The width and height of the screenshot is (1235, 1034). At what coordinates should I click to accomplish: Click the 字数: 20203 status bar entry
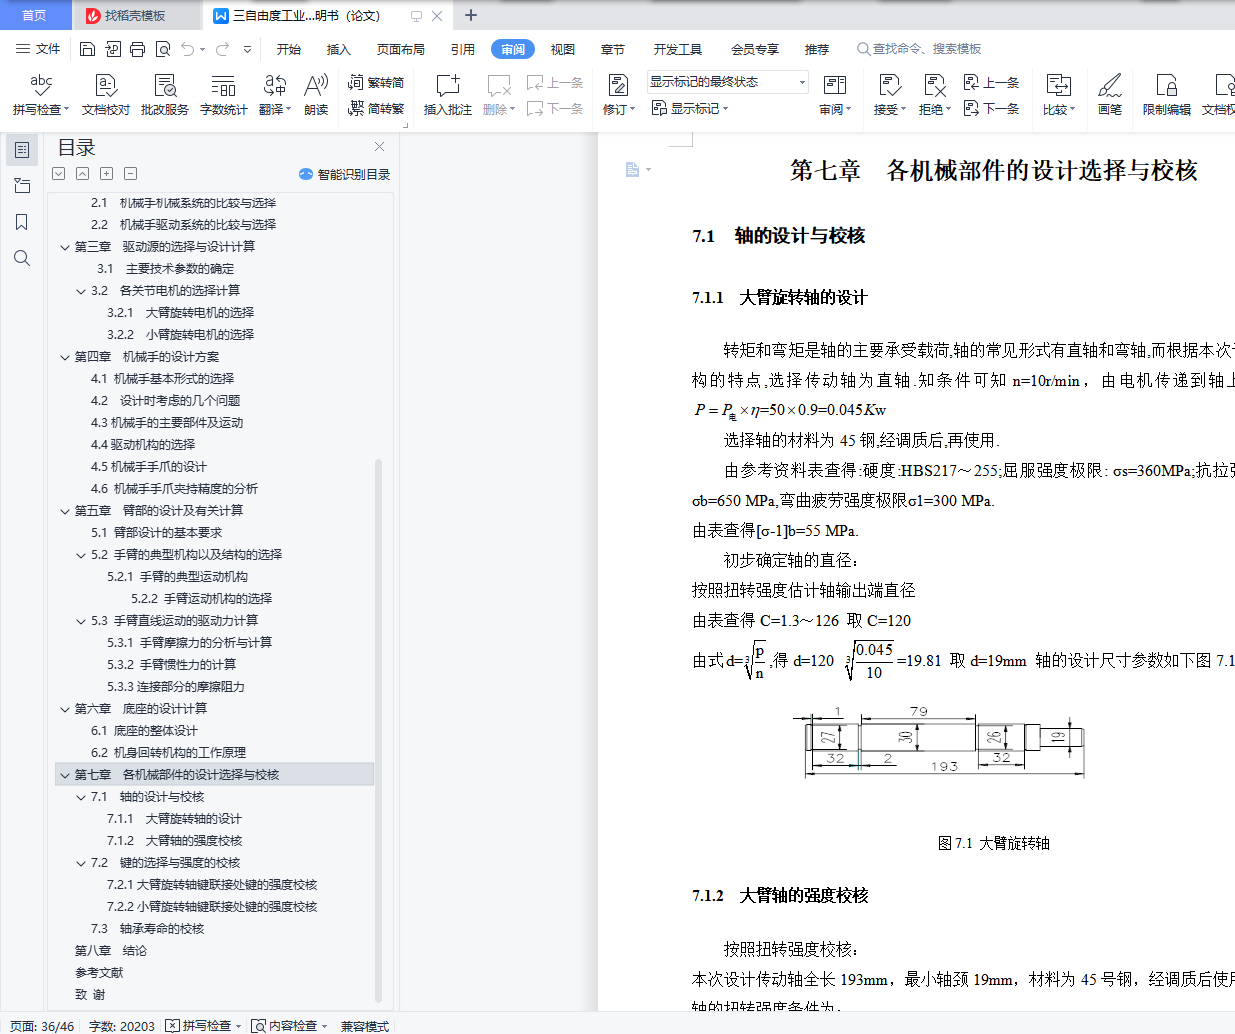[122, 1026]
